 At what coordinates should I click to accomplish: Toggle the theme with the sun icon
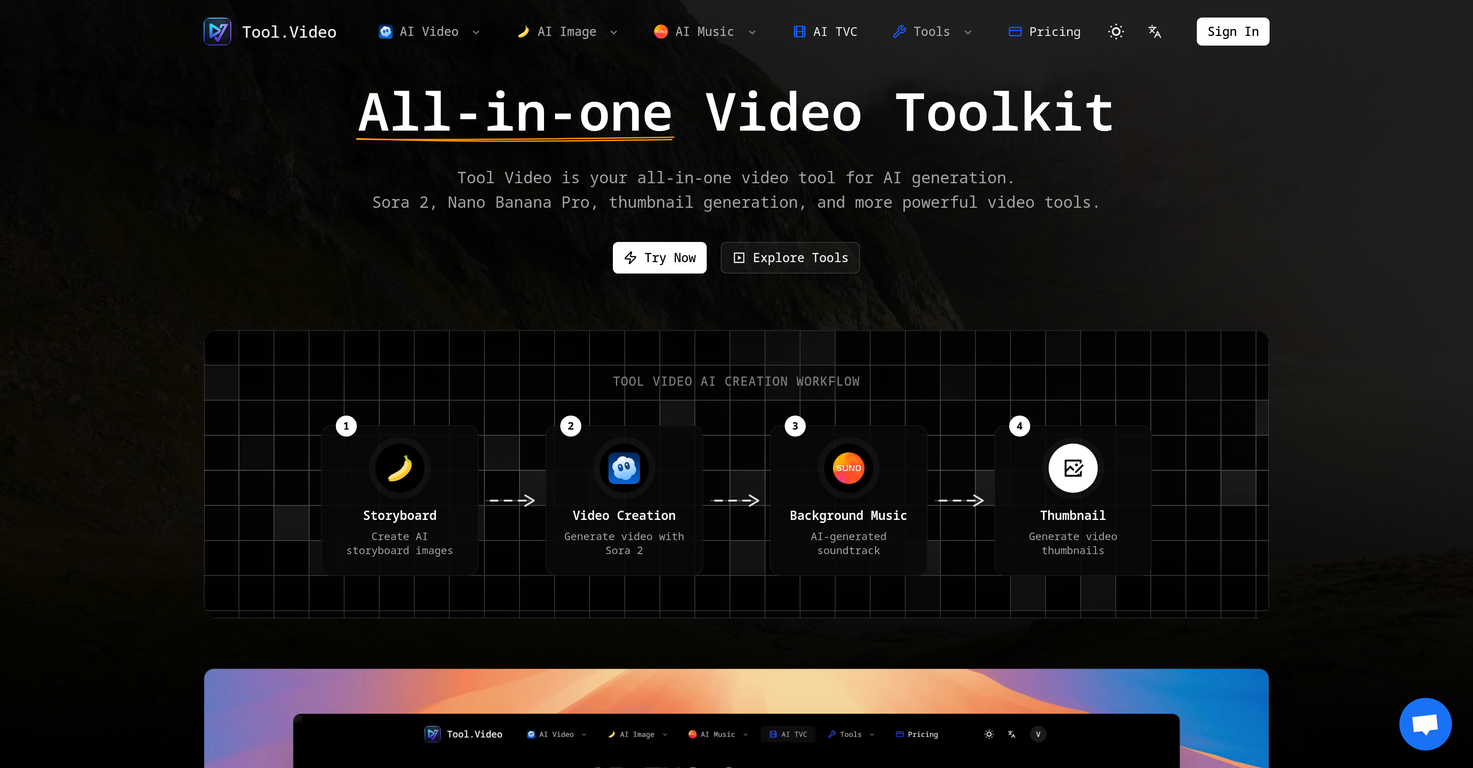click(x=1115, y=31)
